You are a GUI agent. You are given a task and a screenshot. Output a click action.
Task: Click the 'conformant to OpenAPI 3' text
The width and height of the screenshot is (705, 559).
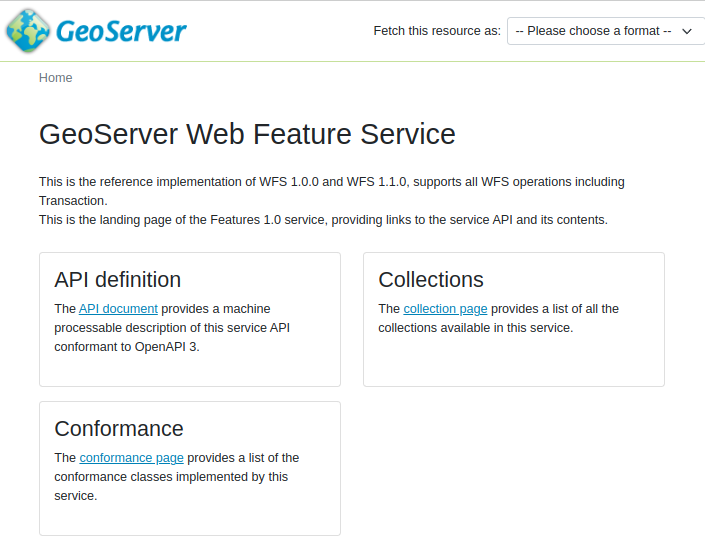(x=126, y=347)
